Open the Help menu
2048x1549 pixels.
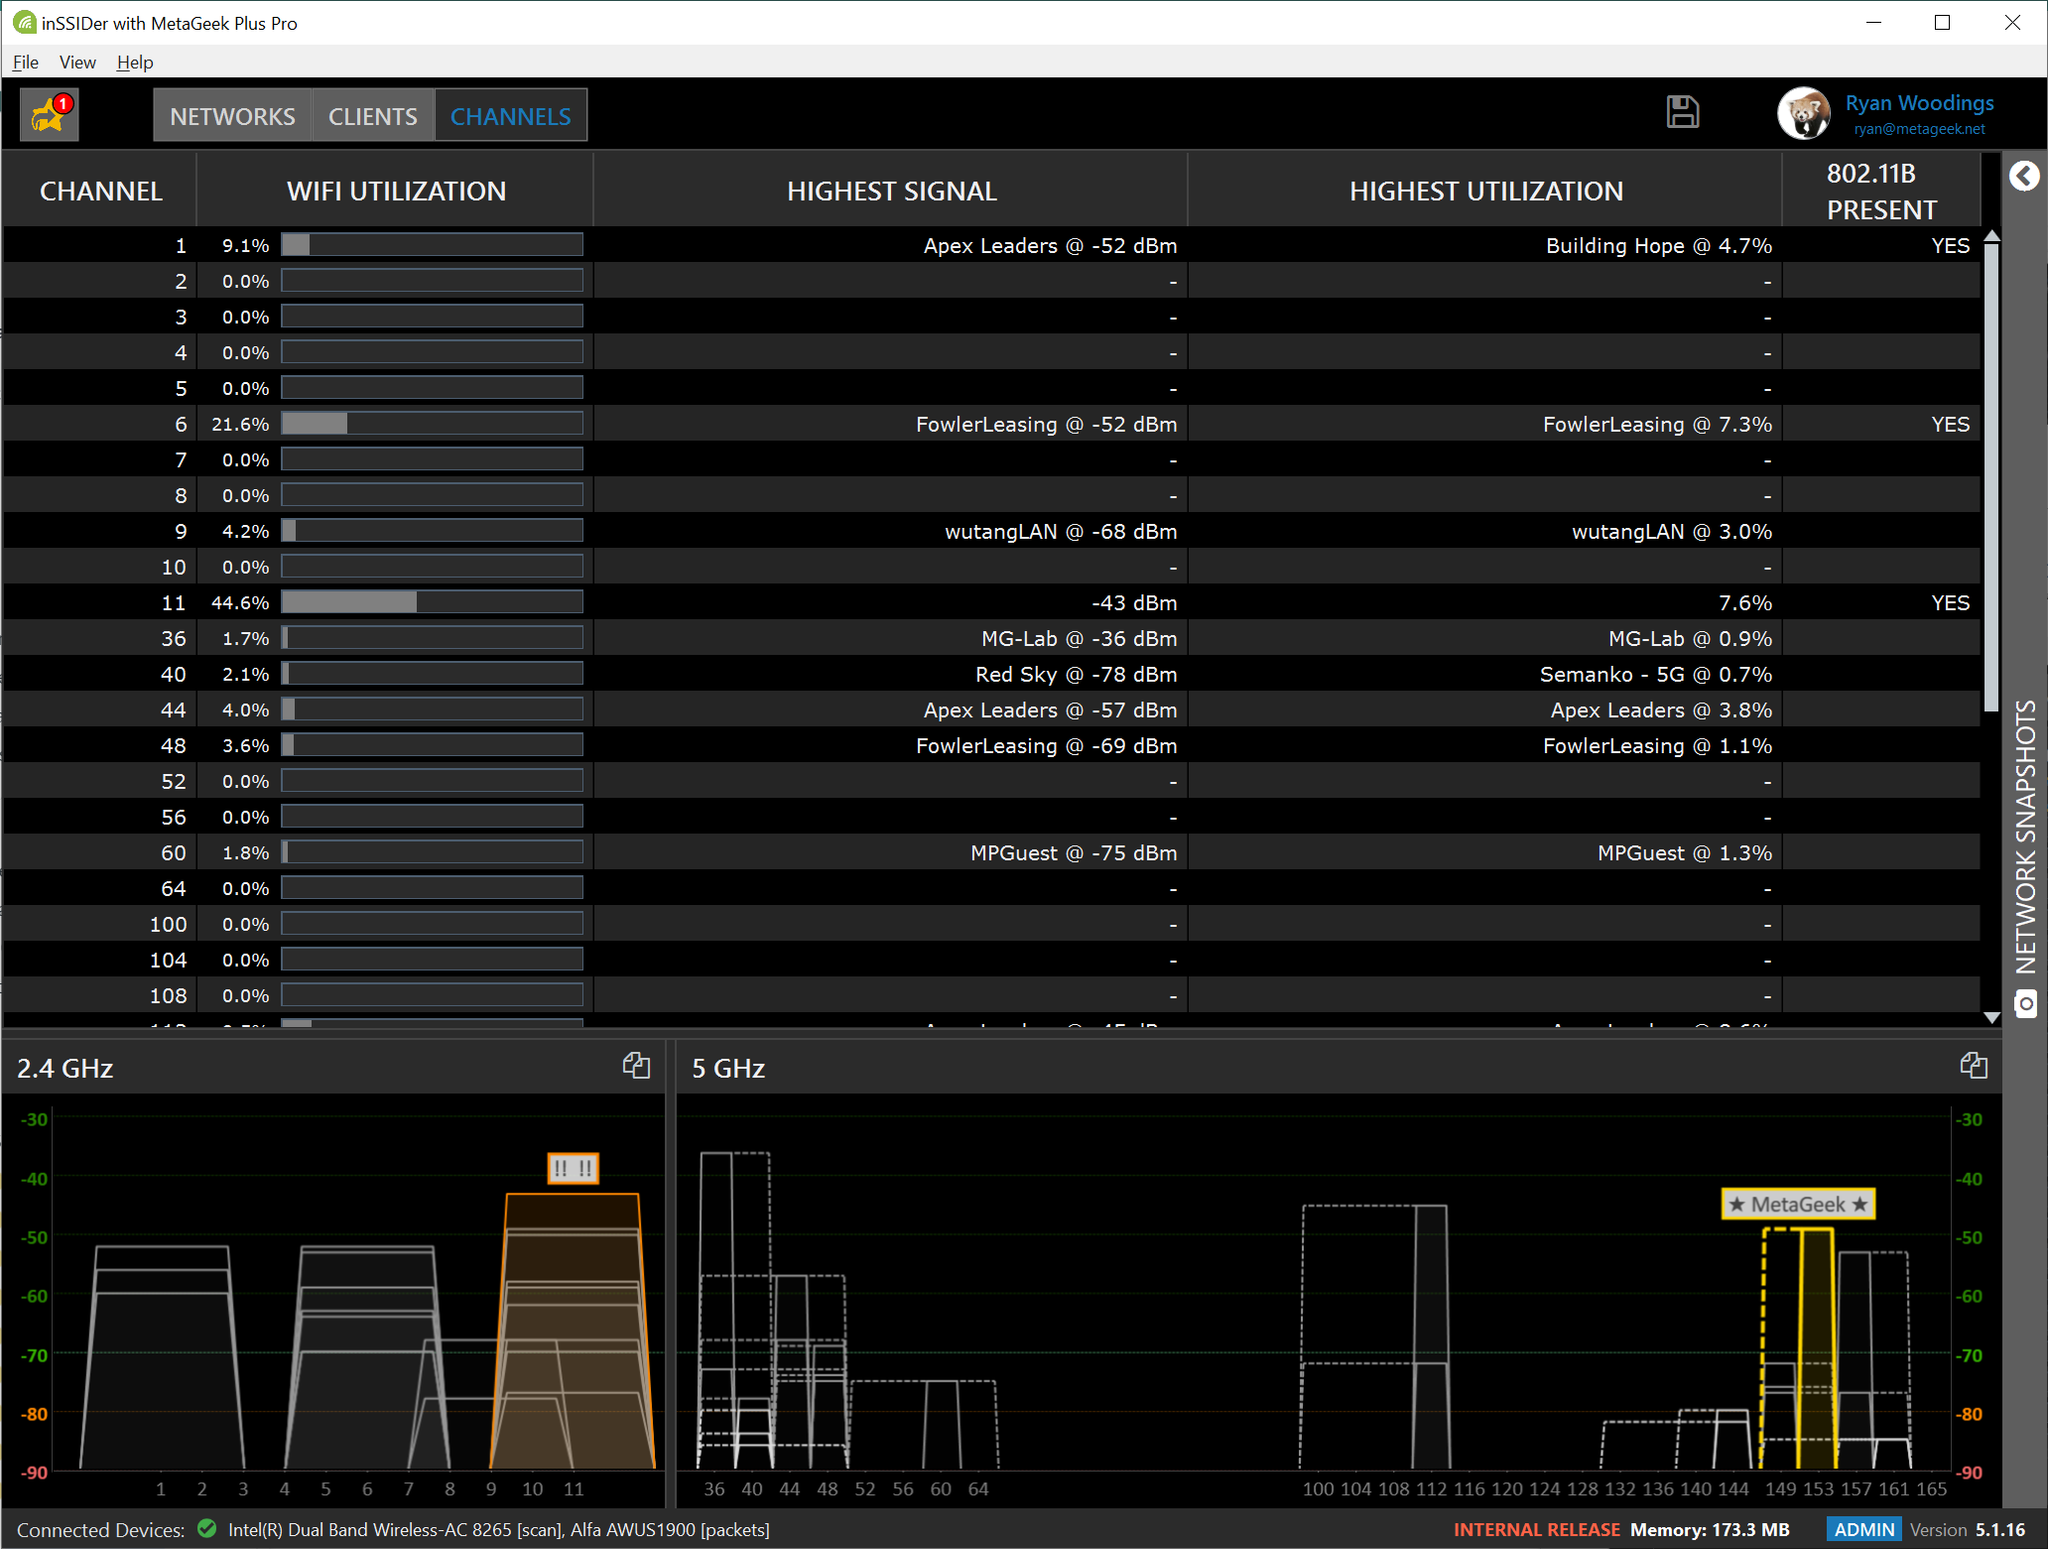133,62
